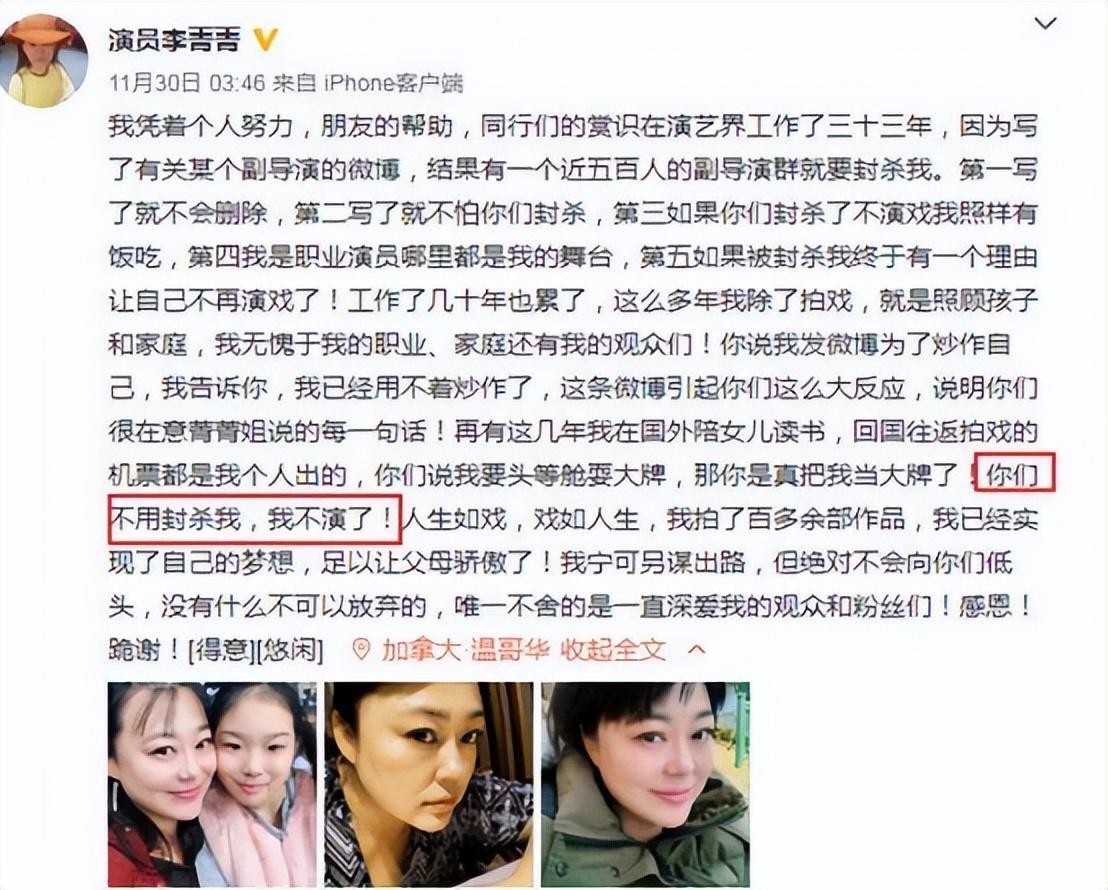Screen dimensions: 1108x890
Task: Open the first photo with two women
Action: (x=212, y=785)
